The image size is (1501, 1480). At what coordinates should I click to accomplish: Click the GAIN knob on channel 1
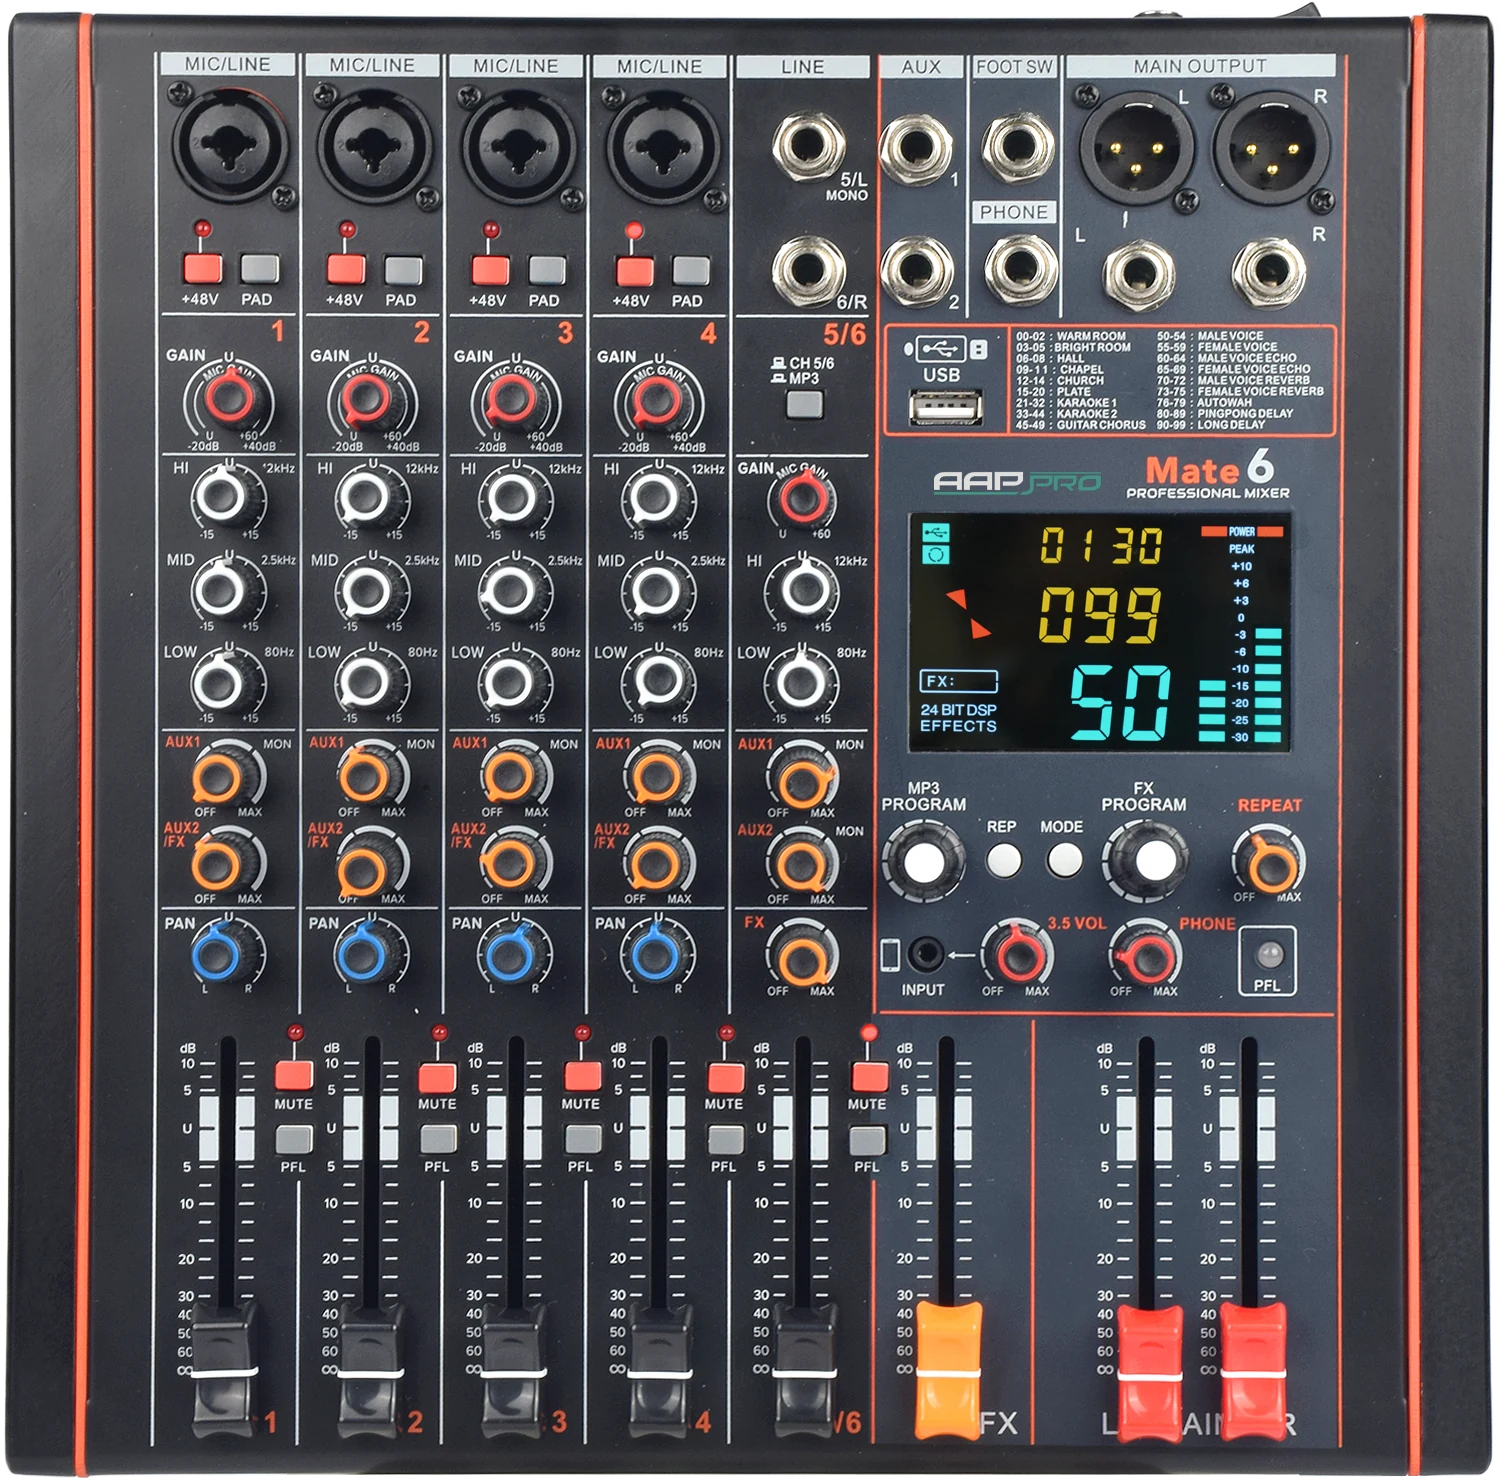point(229,399)
